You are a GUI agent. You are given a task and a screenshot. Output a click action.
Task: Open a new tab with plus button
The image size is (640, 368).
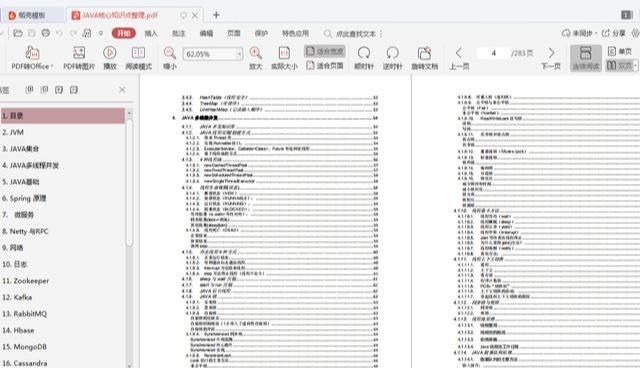point(216,15)
